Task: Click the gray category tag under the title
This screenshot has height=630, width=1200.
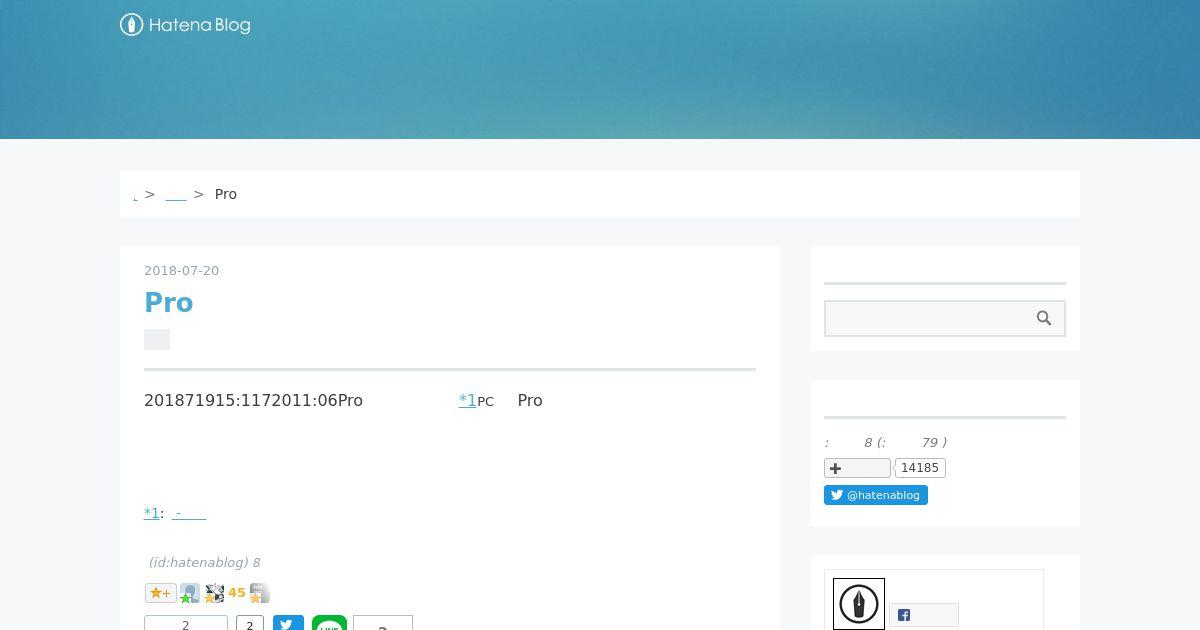Action: pyautogui.click(x=157, y=340)
